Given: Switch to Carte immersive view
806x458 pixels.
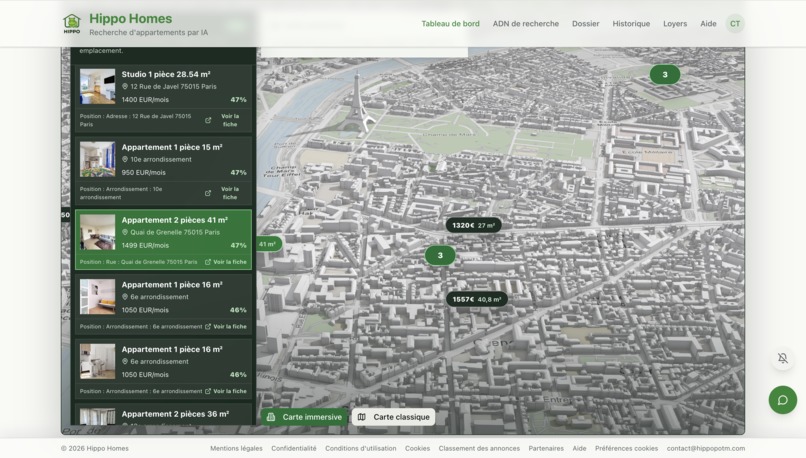Looking at the screenshot, I should (x=304, y=417).
